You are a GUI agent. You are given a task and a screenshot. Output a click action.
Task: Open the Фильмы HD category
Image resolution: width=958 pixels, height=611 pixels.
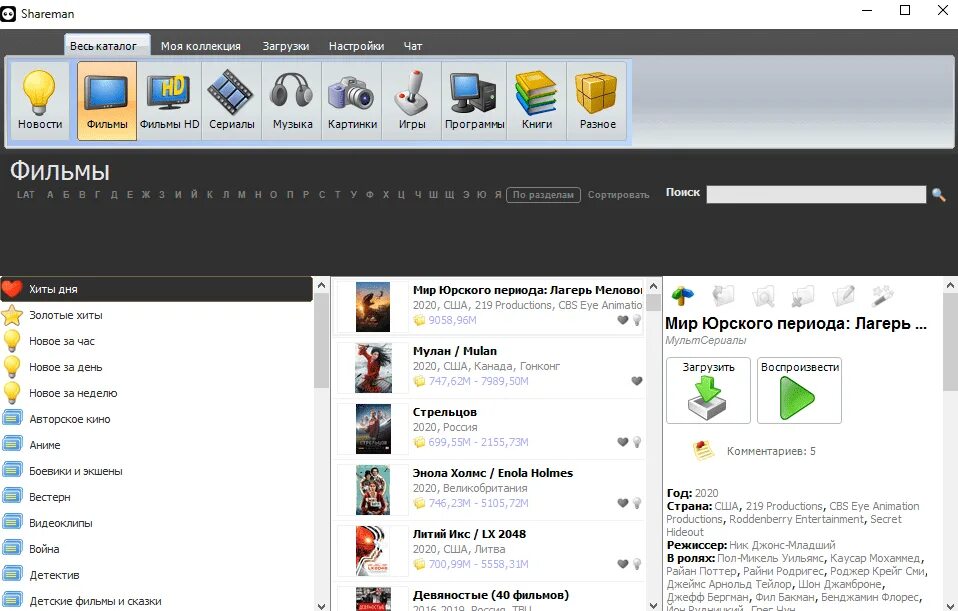(x=169, y=101)
